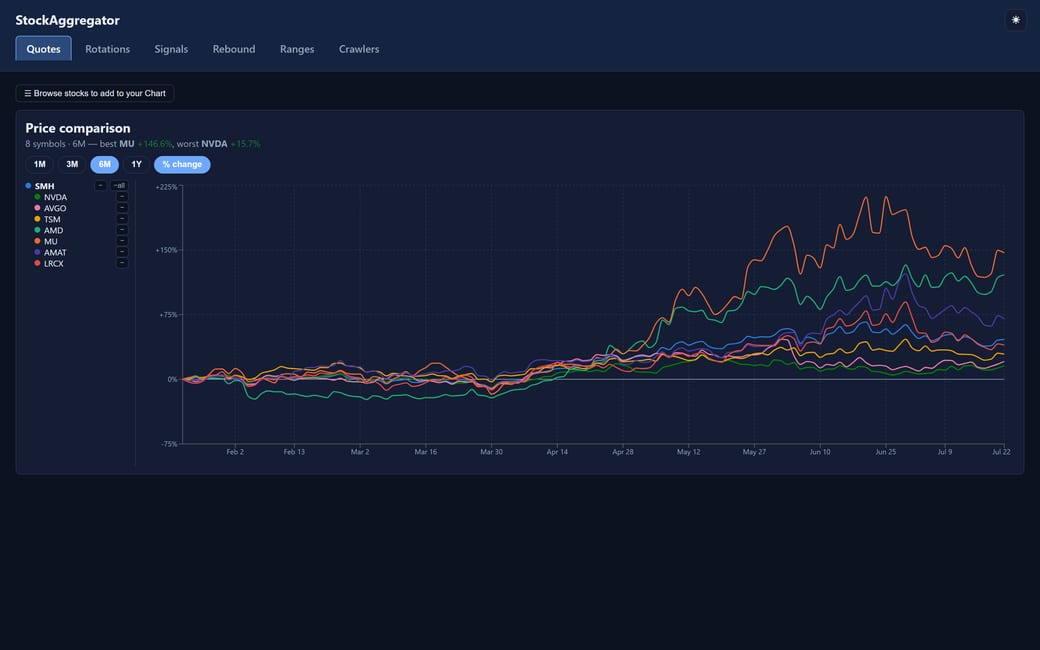Click the Apr 28 date label
Image resolution: width=1040 pixels, height=650 pixels.
coord(623,452)
